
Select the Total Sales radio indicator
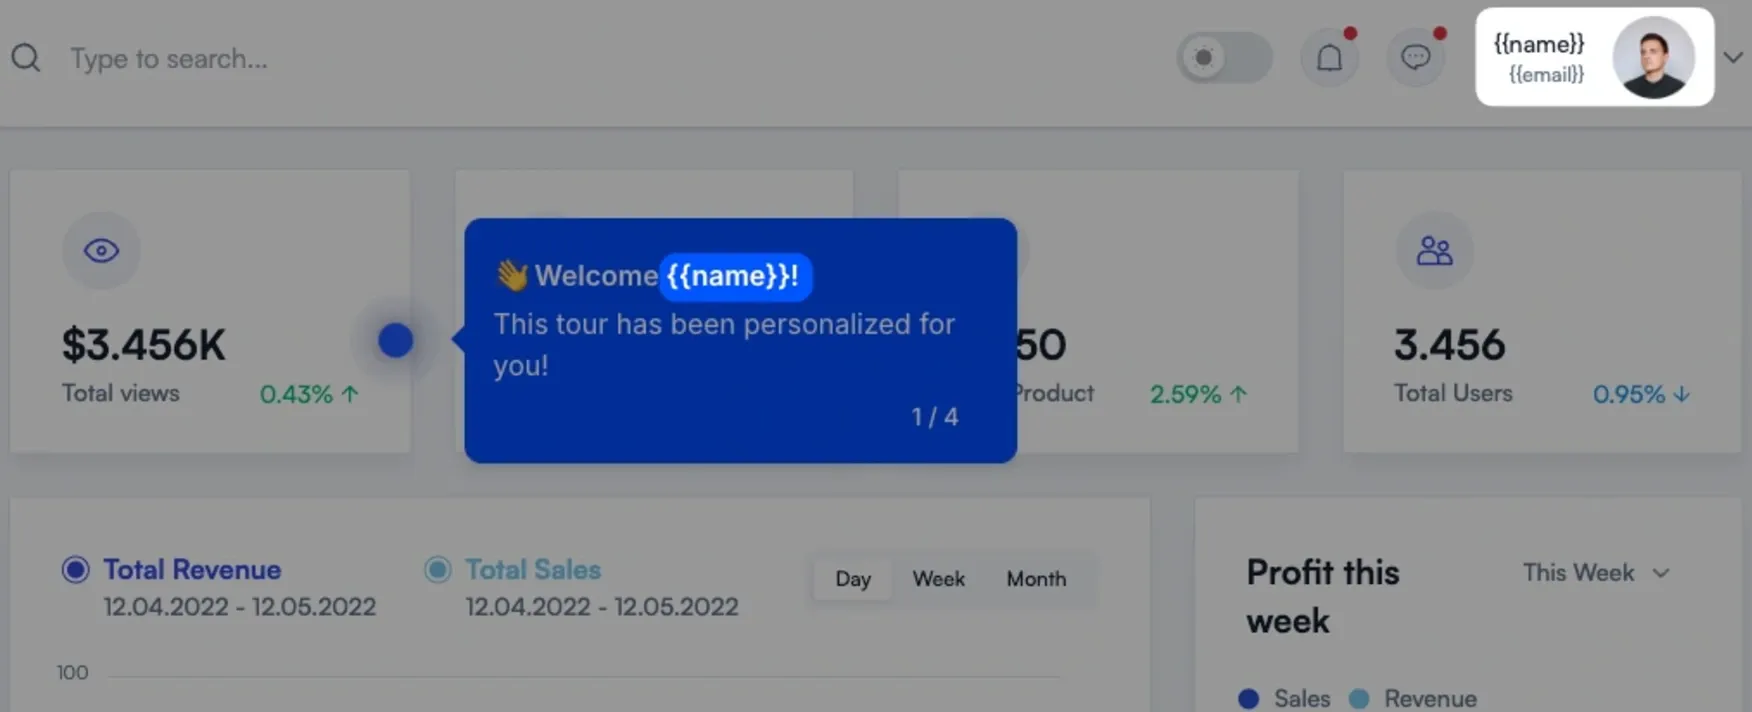[437, 569]
